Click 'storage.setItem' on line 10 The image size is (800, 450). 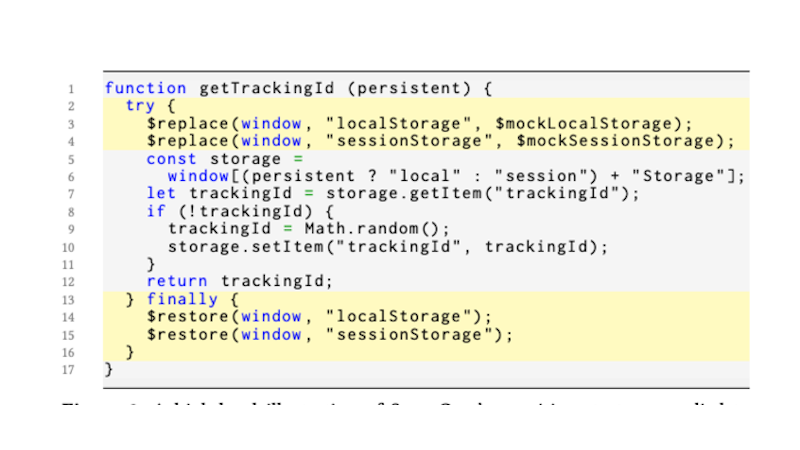point(246,247)
